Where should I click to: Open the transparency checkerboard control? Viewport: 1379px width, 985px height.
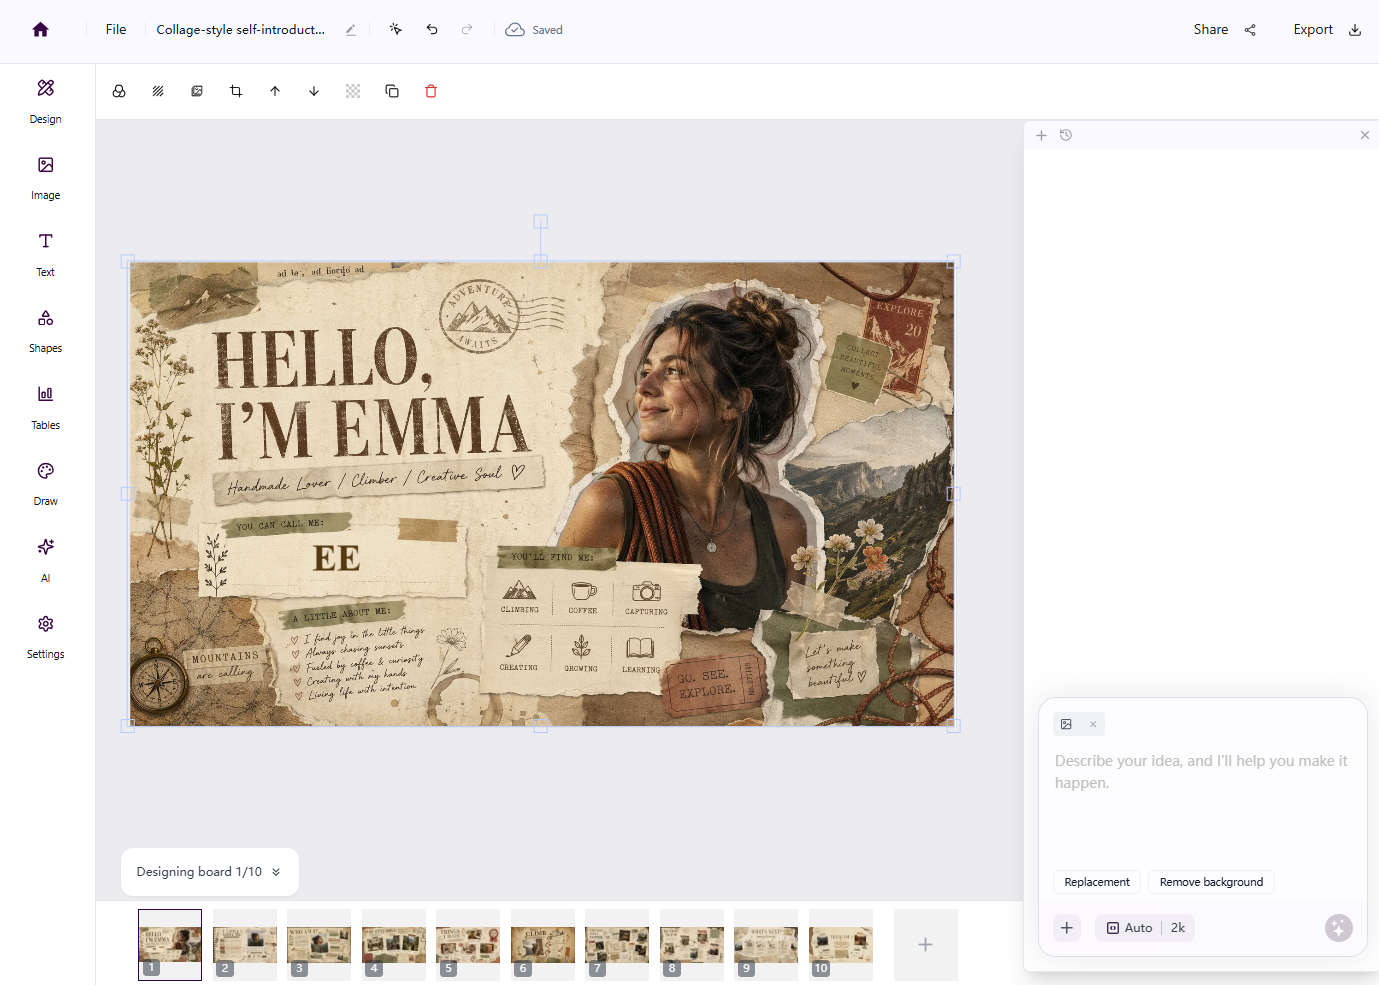[353, 91]
